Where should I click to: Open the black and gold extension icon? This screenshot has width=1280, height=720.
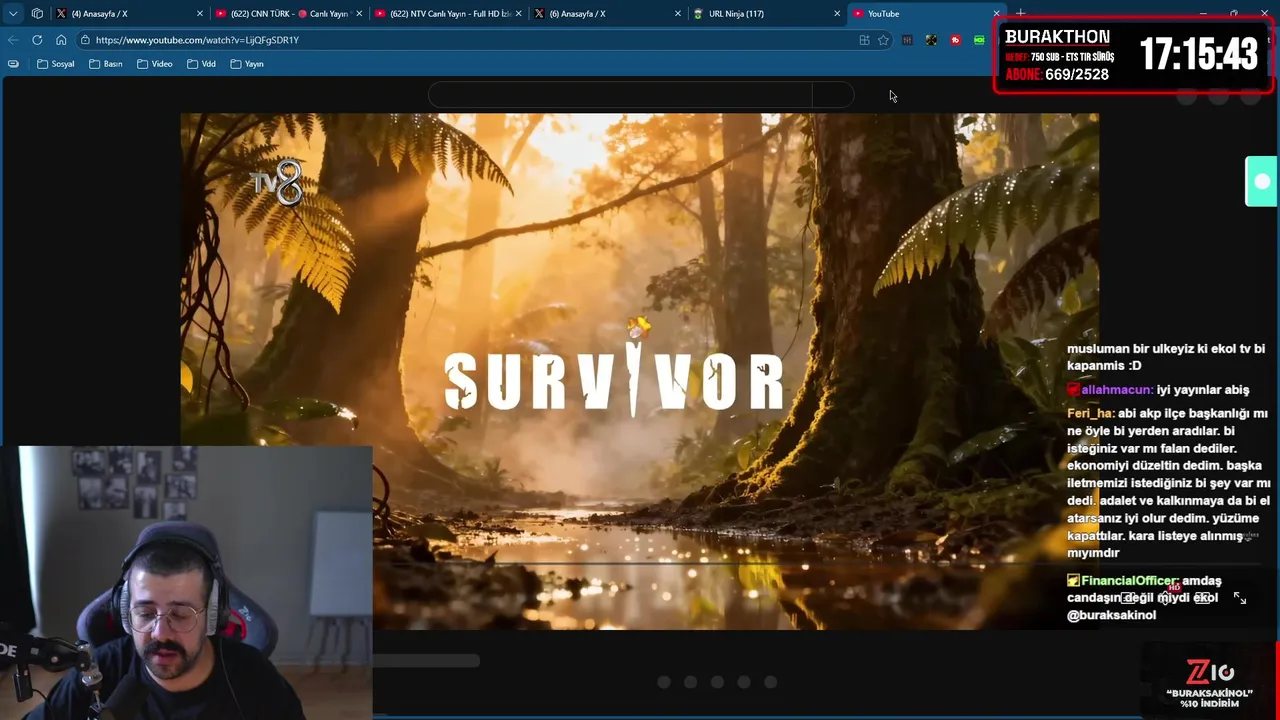click(931, 40)
